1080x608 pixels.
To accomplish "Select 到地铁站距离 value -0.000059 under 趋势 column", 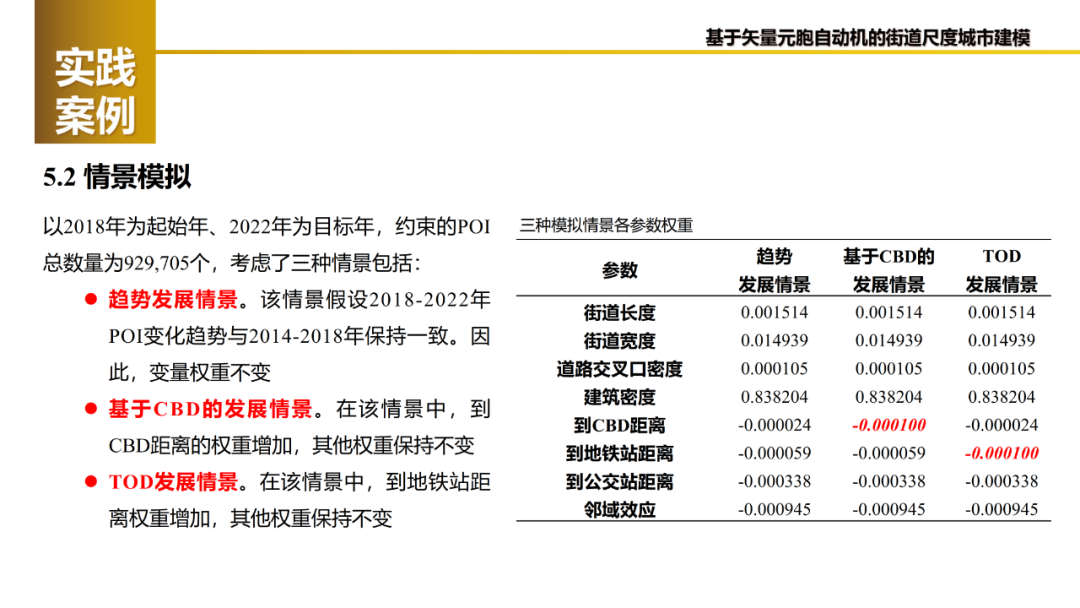I will pos(774,454).
